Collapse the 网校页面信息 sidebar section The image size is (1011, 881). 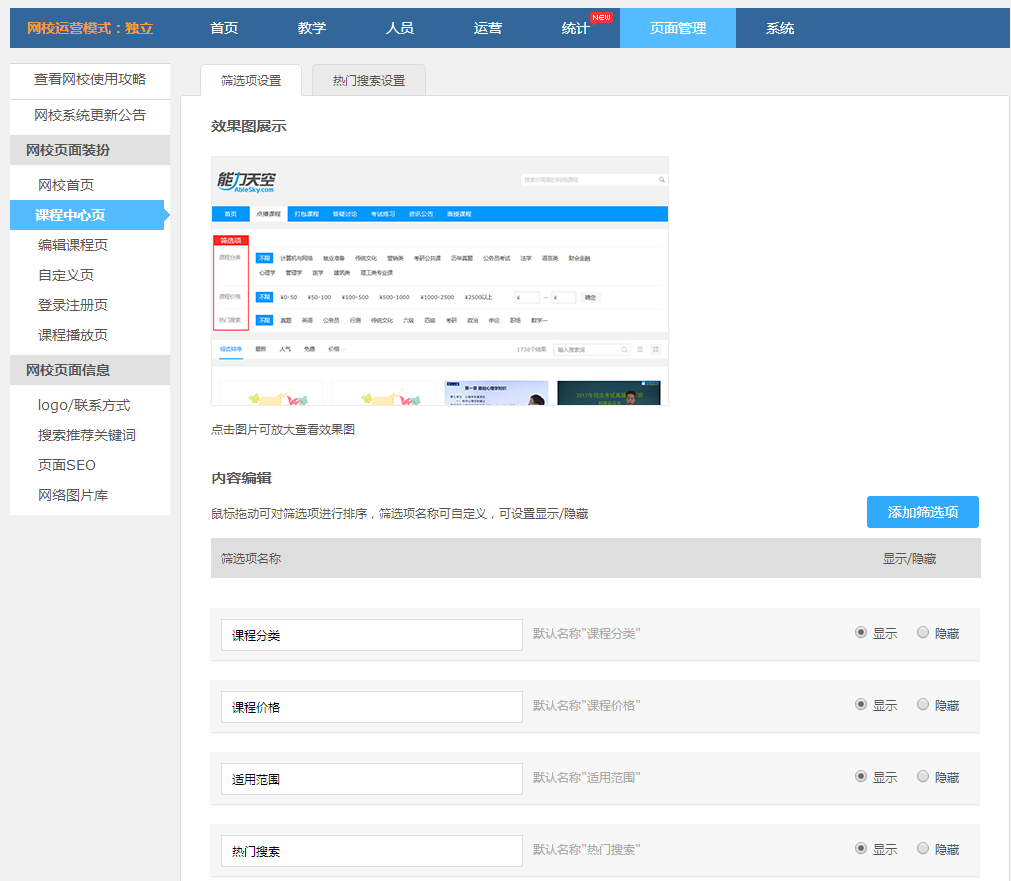tap(68, 370)
